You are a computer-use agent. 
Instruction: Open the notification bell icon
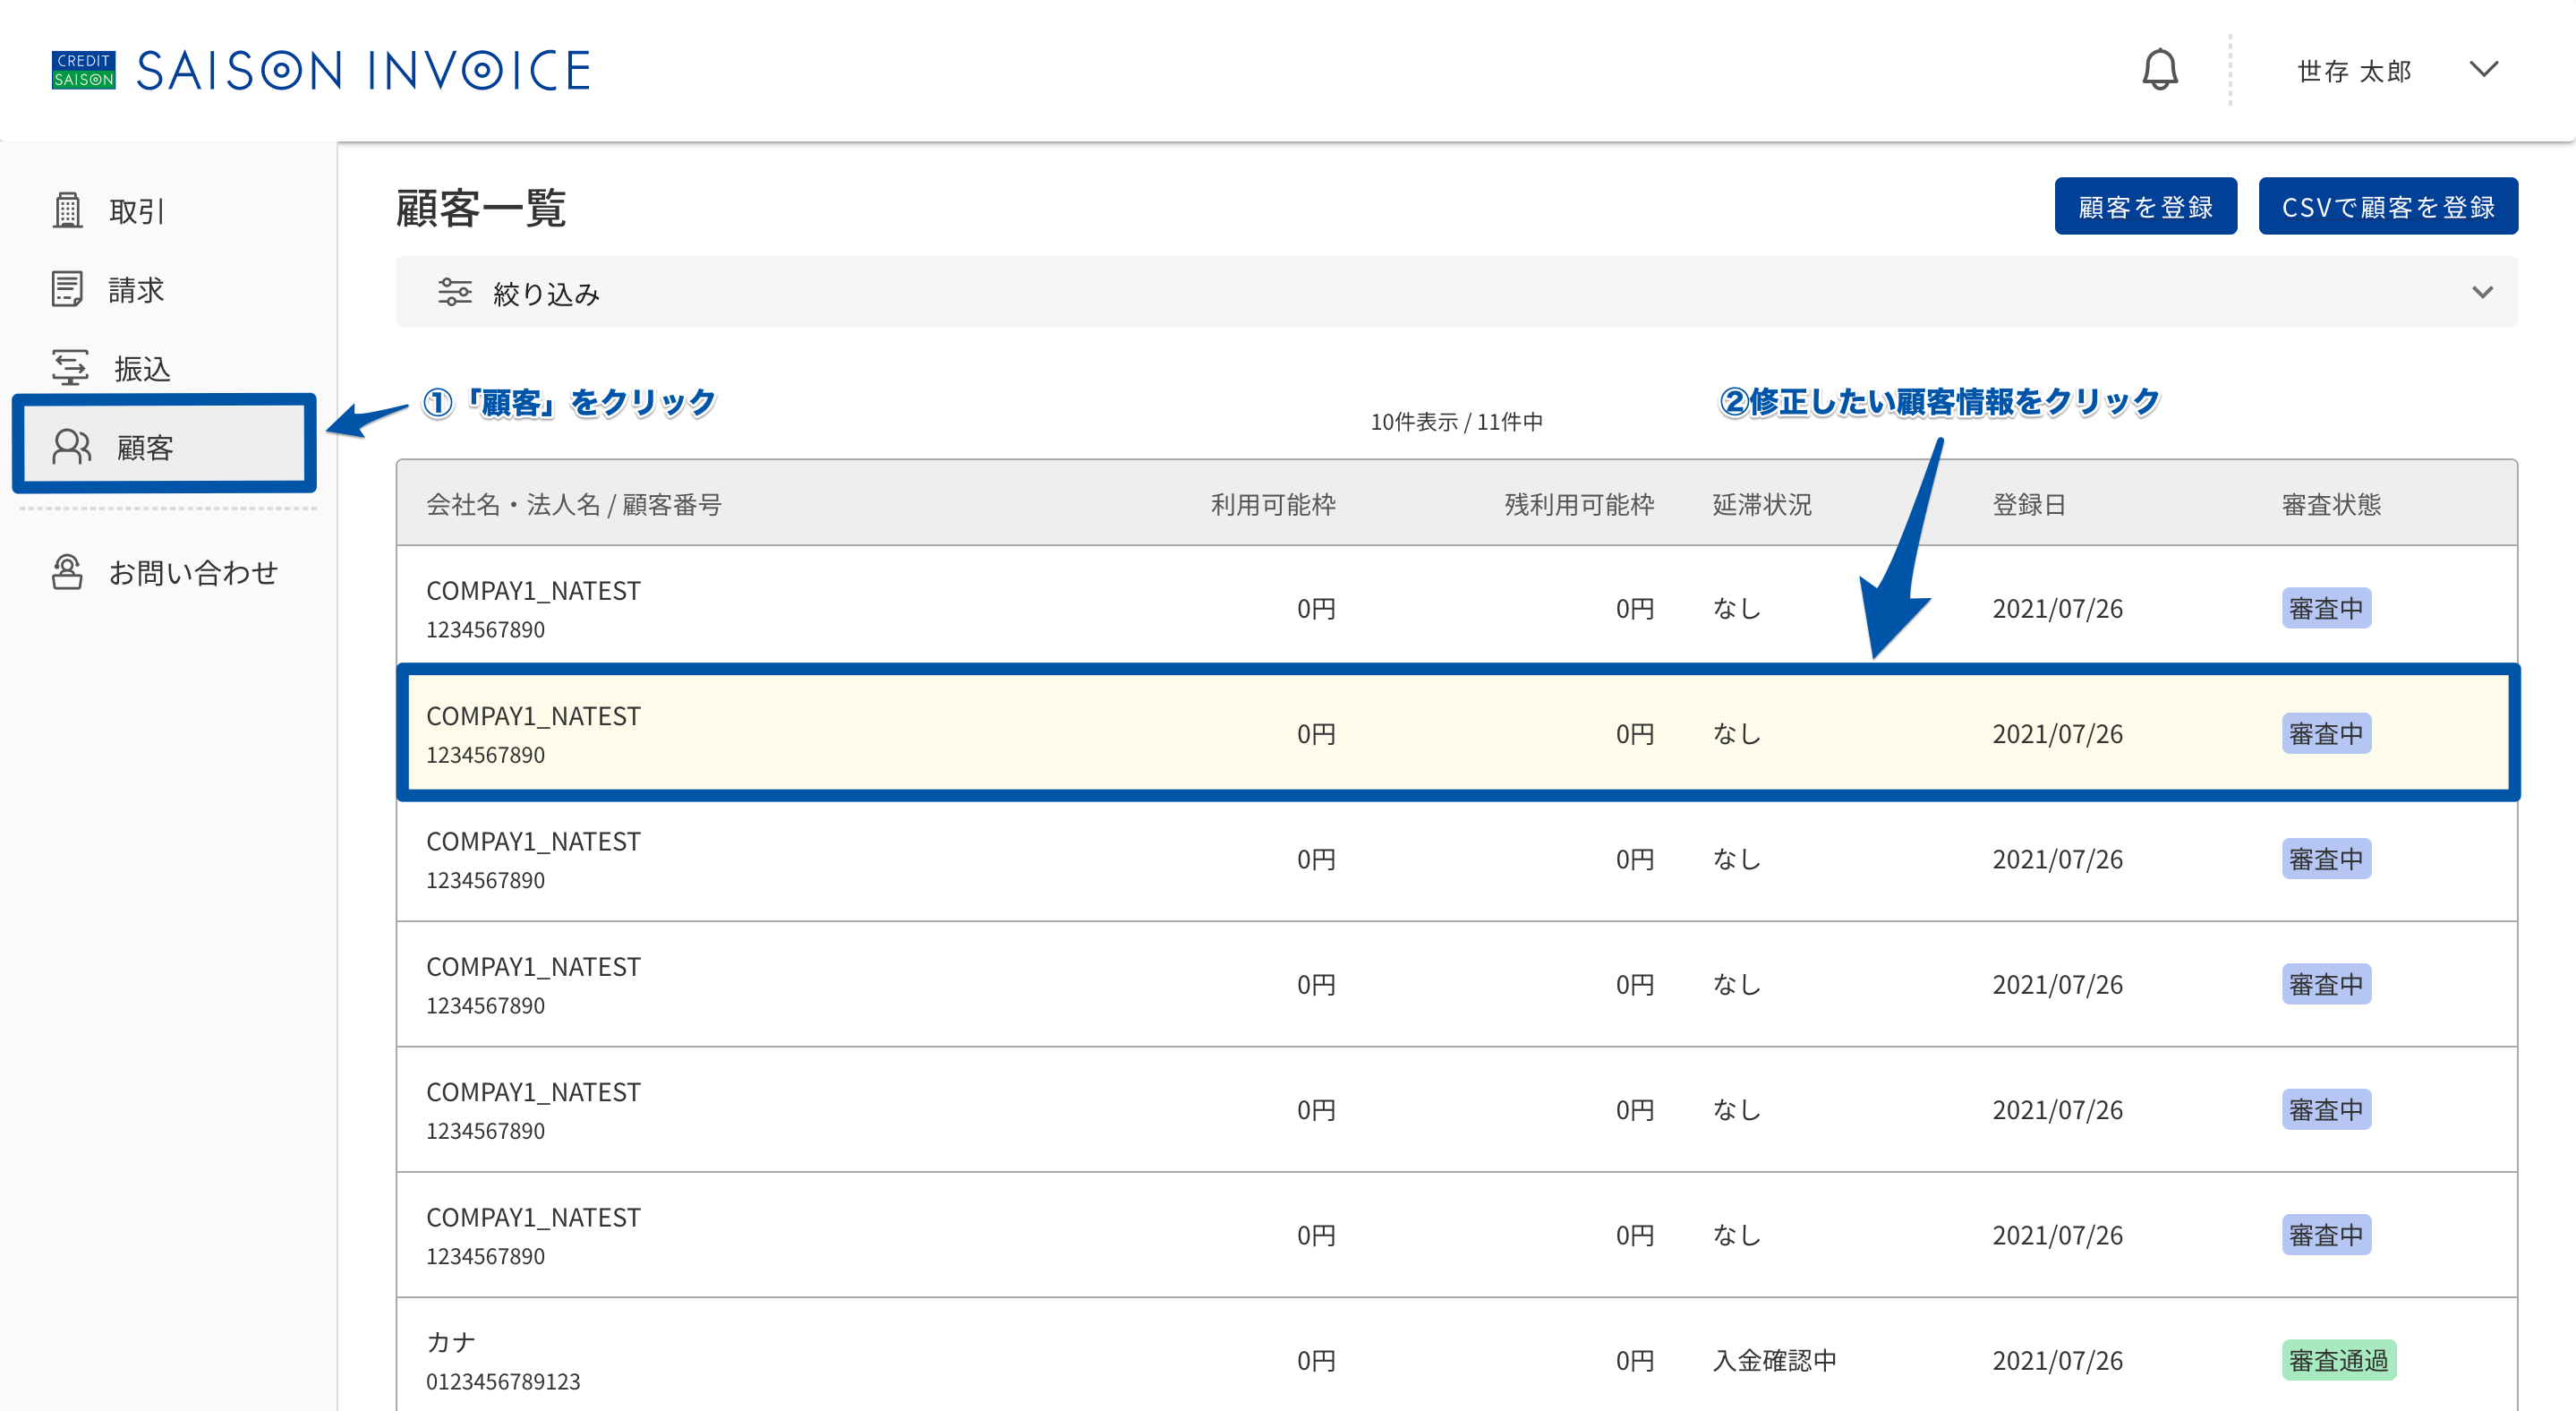point(2159,69)
